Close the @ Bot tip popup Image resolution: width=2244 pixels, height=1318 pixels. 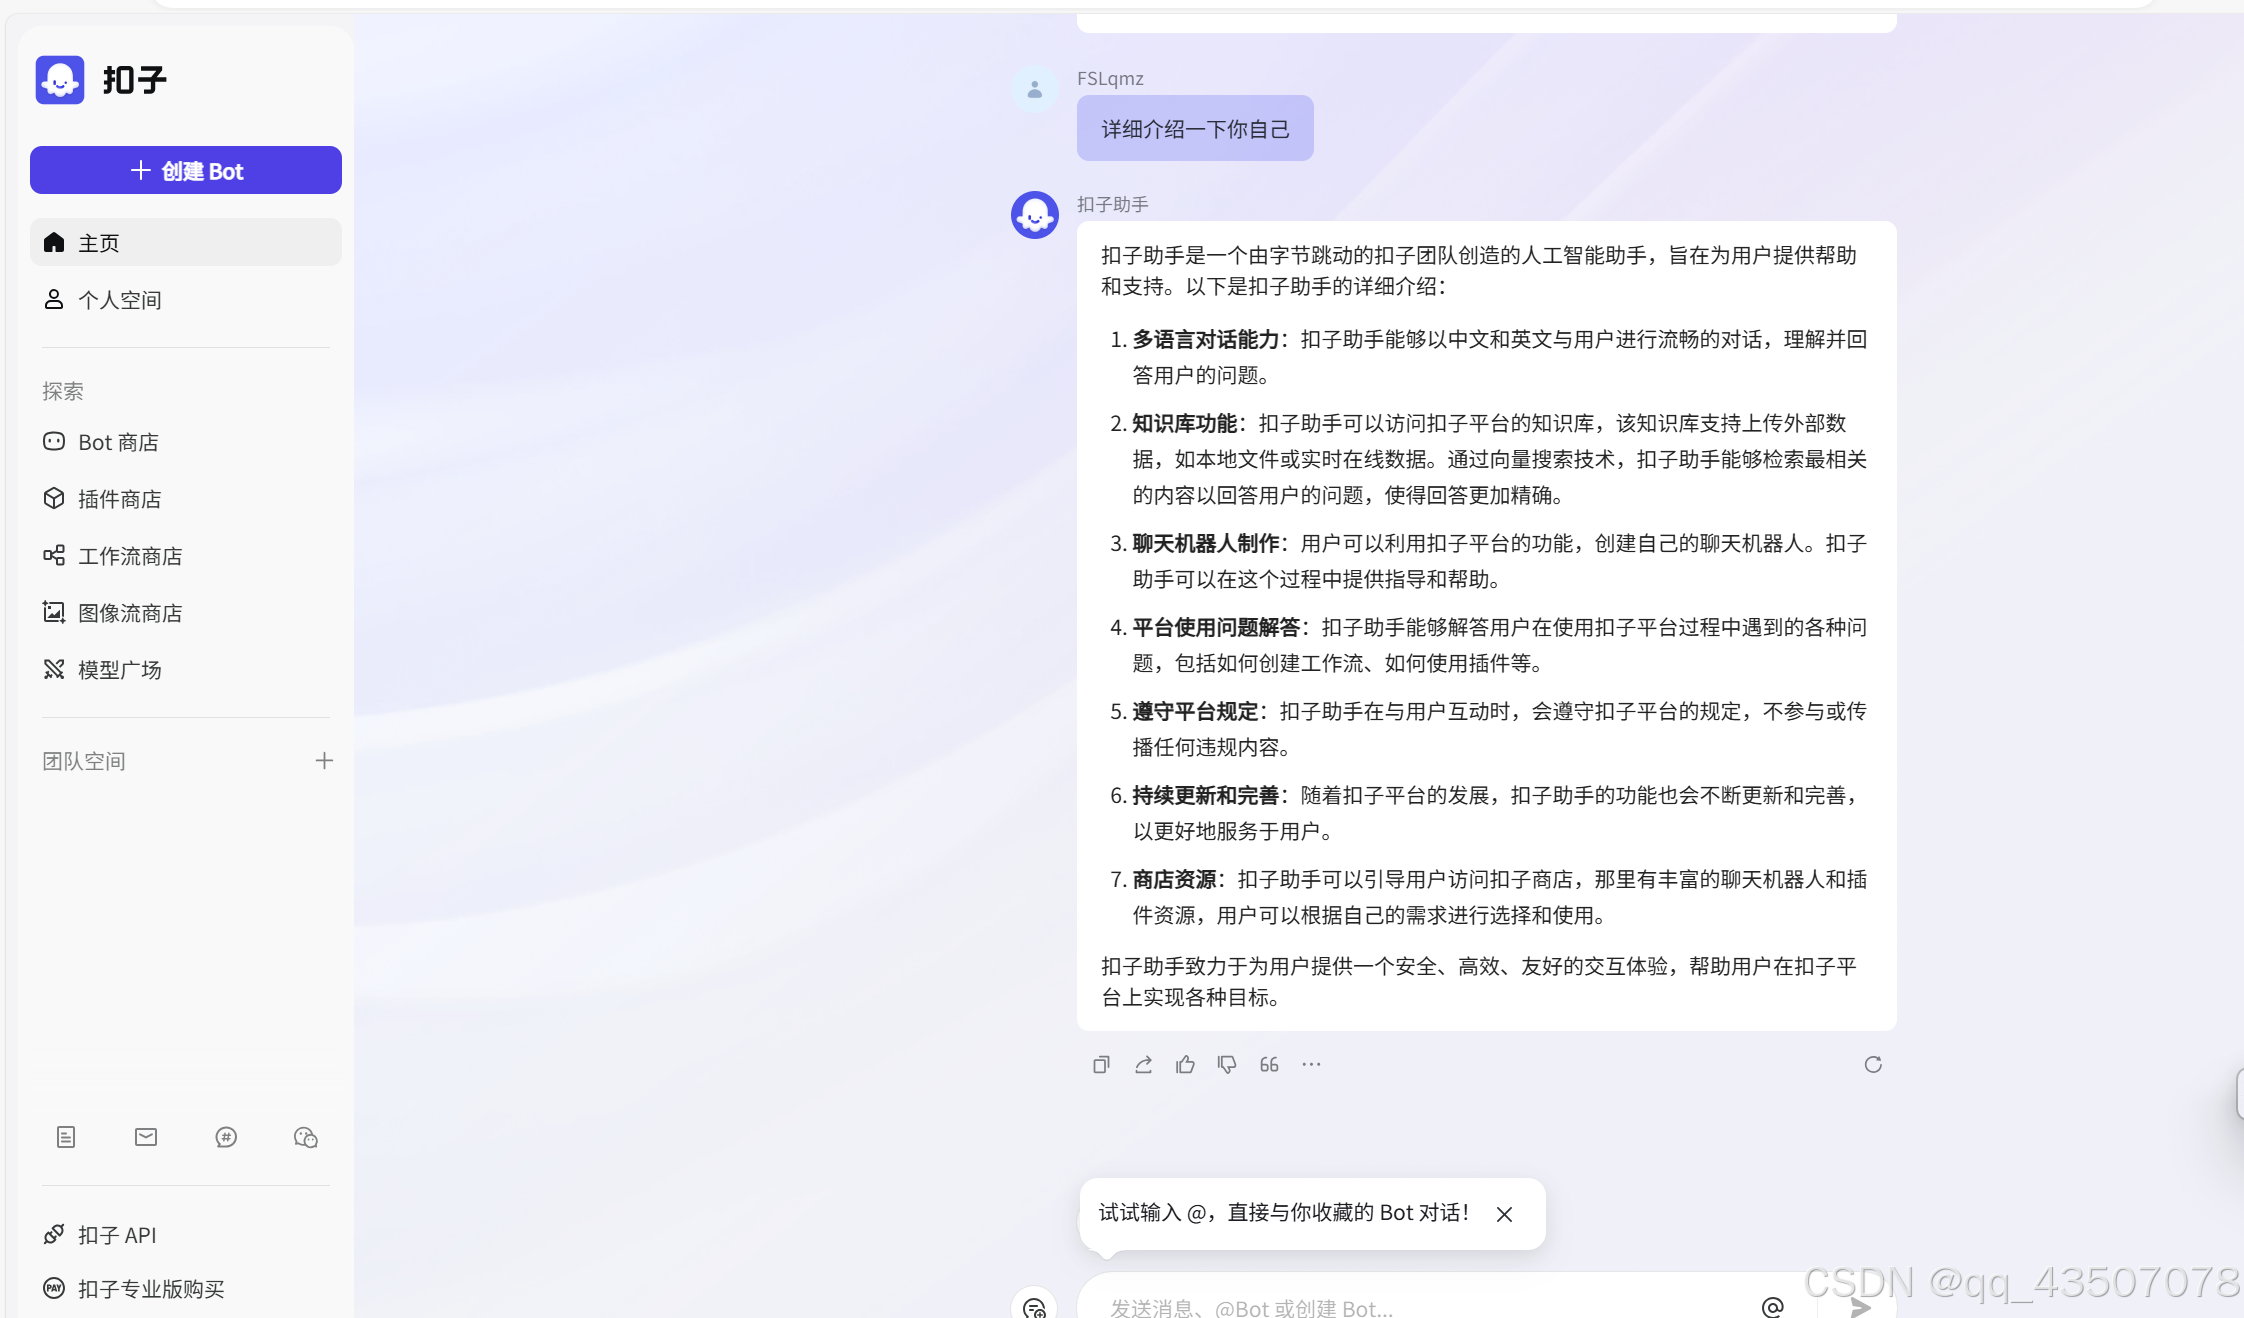coord(1504,1214)
